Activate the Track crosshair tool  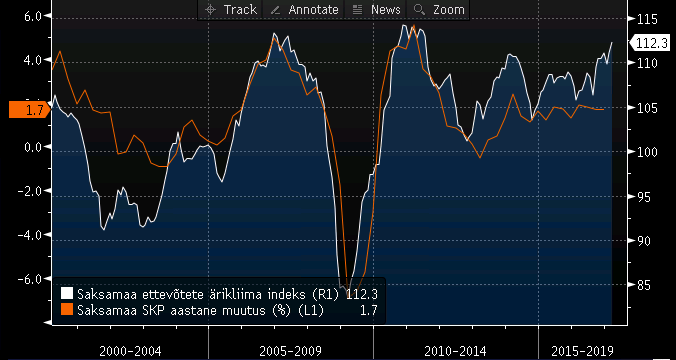[x=230, y=9]
